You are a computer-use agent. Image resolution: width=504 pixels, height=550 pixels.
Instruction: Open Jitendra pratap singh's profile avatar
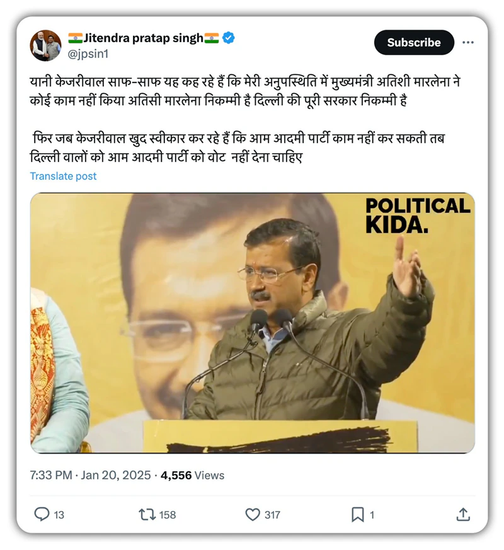[x=46, y=45]
